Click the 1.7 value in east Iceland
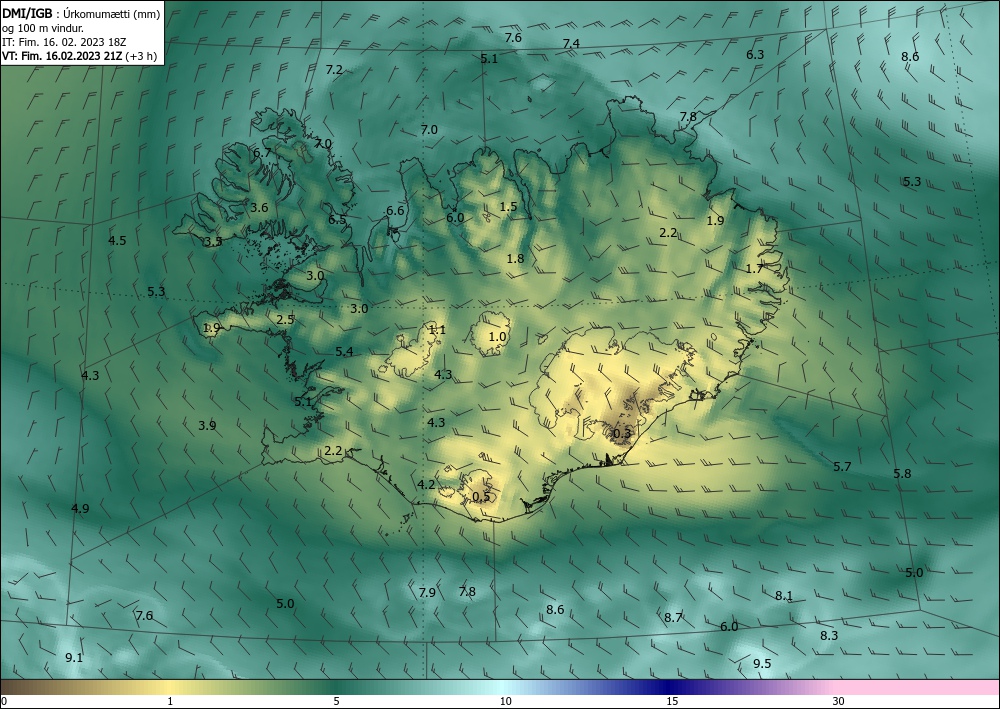The image size is (1000, 709). click(754, 269)
